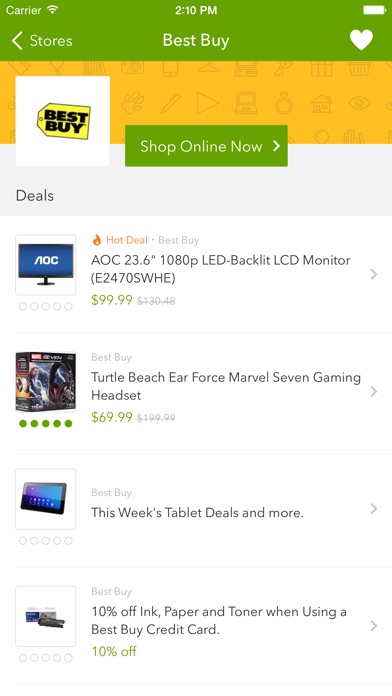Expand the Ink, Paper and Toner chevron
Viewport: 392px width, 696px height.
pos(374,626)
